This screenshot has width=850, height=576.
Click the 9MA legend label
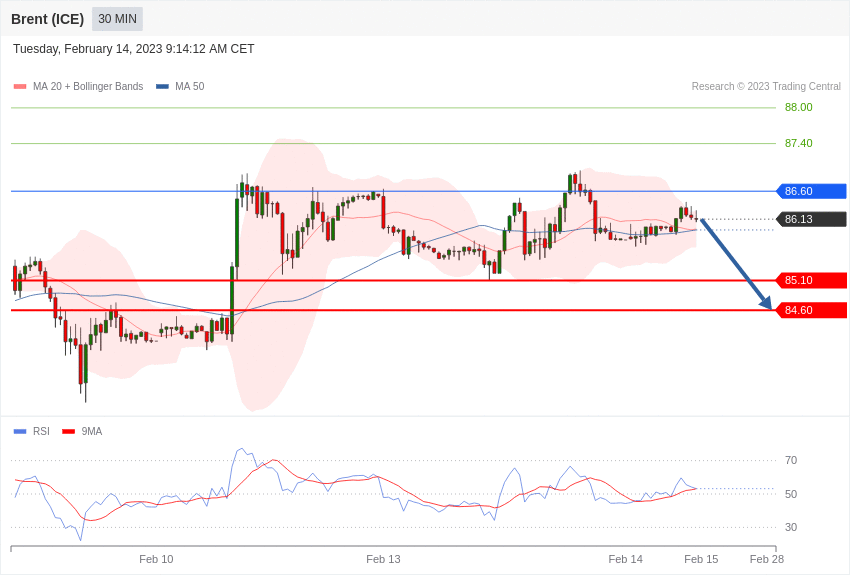click(92, 432)
